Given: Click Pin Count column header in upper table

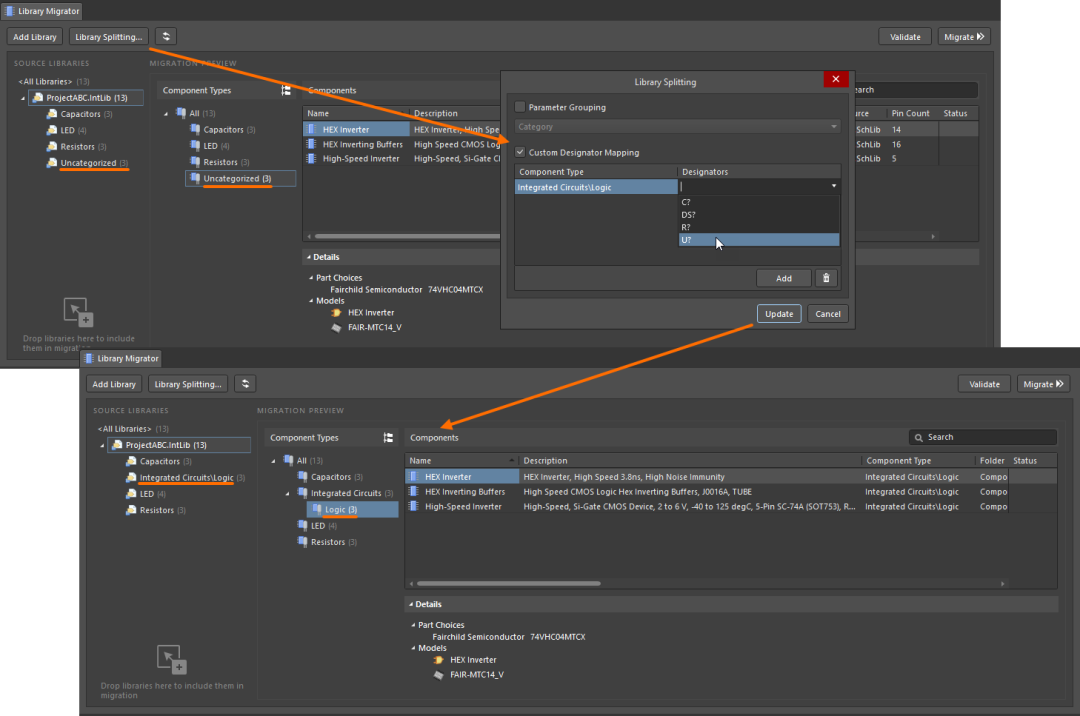Looking at the screenshot, I should click(x=911, y=114).
